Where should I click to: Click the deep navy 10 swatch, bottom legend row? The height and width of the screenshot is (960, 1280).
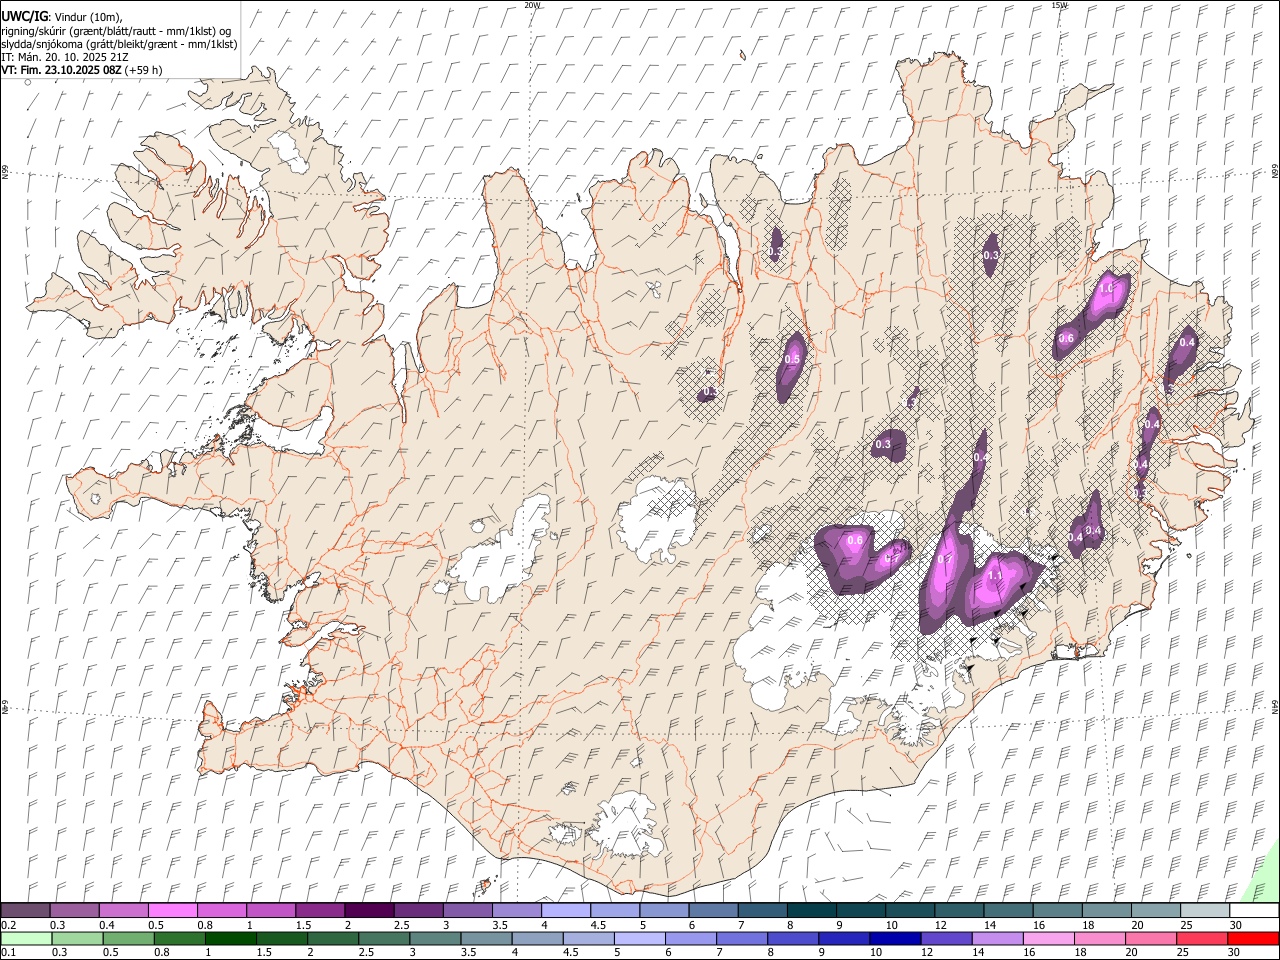[x=894, y=938]
